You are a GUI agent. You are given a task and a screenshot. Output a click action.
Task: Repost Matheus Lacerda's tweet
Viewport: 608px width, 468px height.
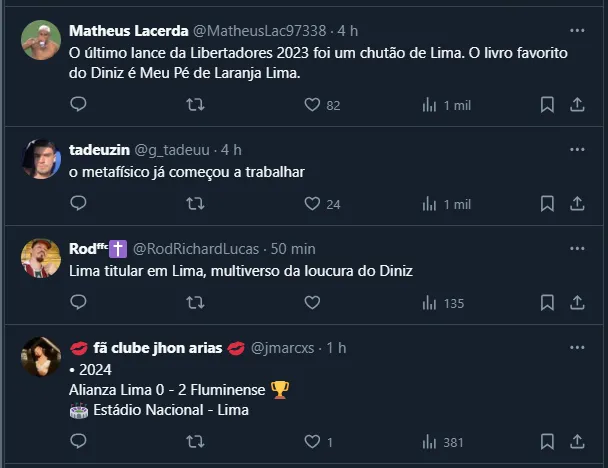click(x=195, y=104)
